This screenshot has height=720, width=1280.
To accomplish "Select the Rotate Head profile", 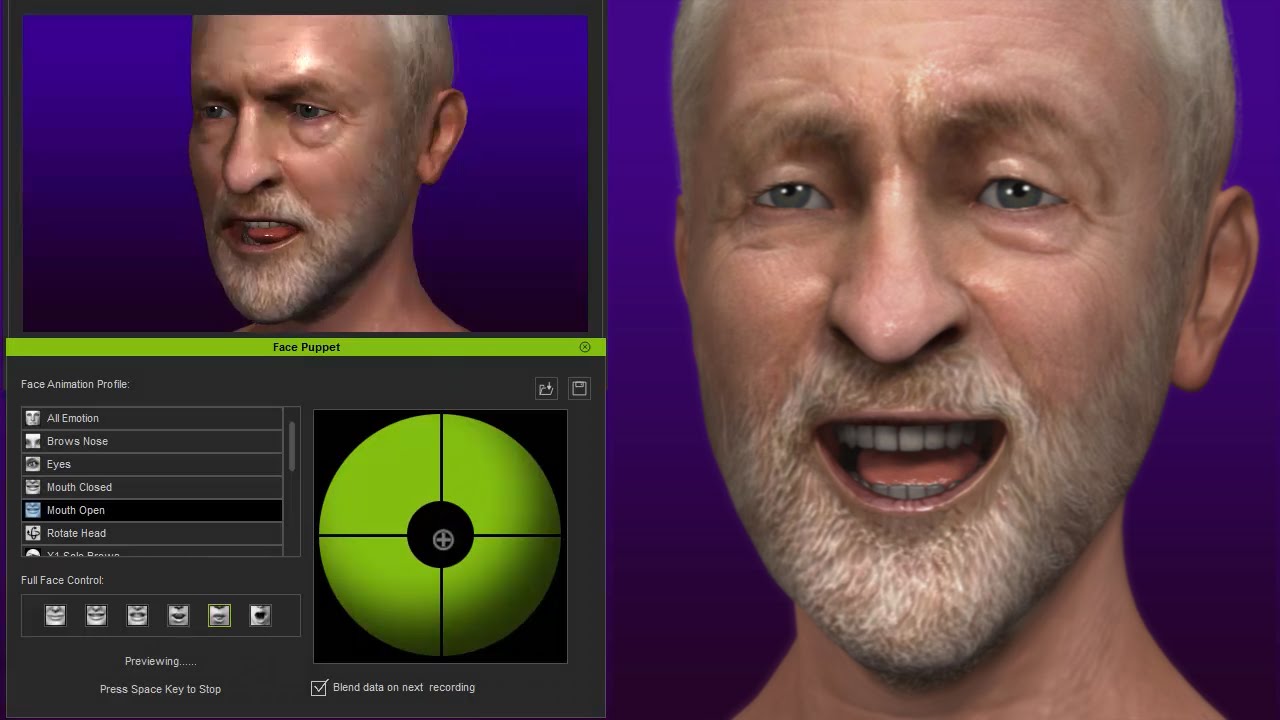I will [x=152, y=533].
